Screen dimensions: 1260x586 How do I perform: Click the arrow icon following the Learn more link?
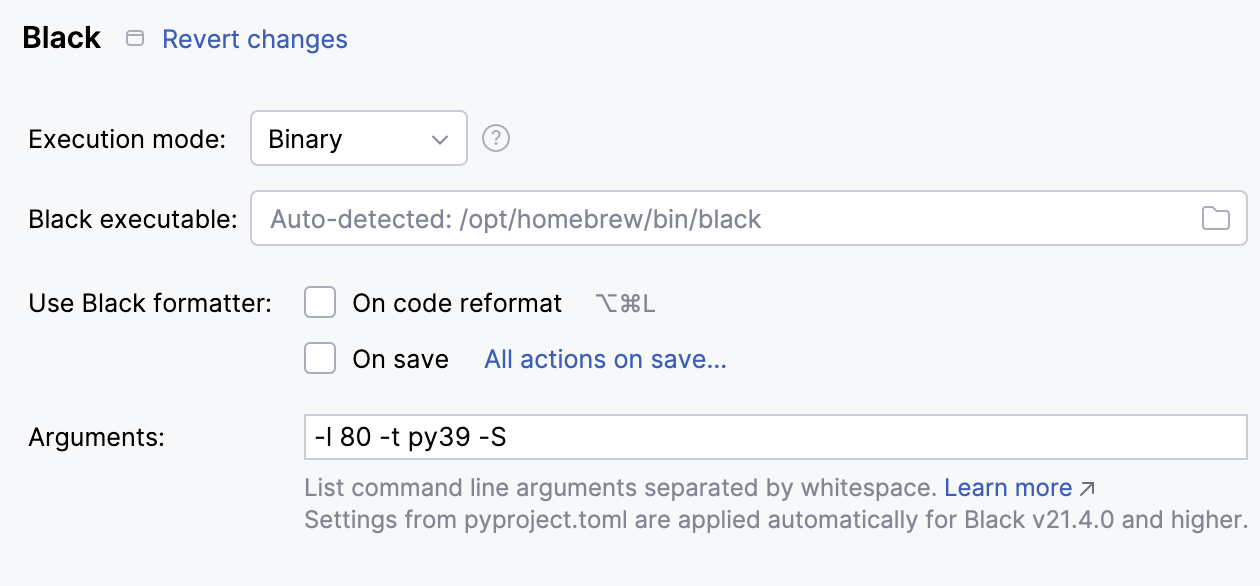pos(1087,487)
